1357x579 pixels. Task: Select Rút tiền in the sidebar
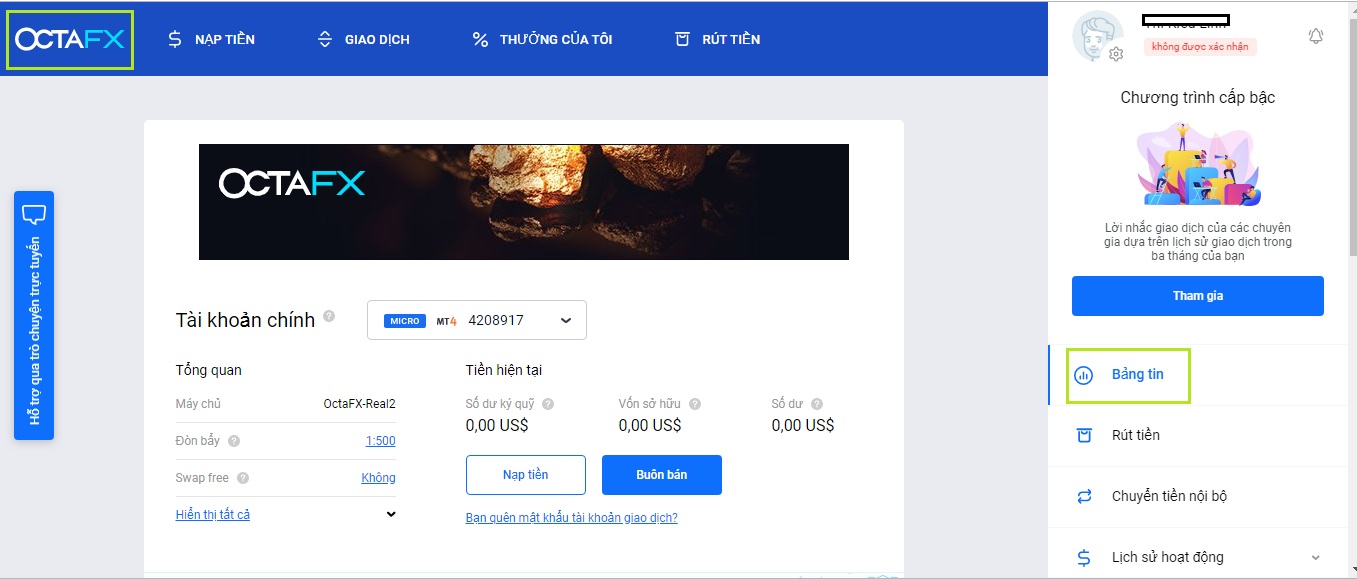coord(1198,436)
